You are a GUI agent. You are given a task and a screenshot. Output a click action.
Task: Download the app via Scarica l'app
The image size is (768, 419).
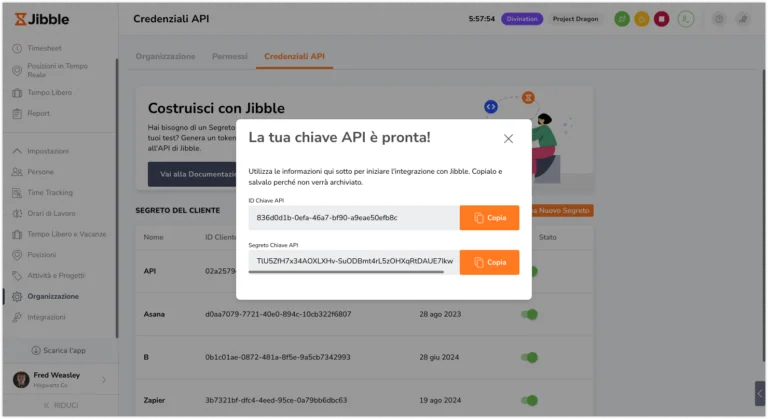59,350
